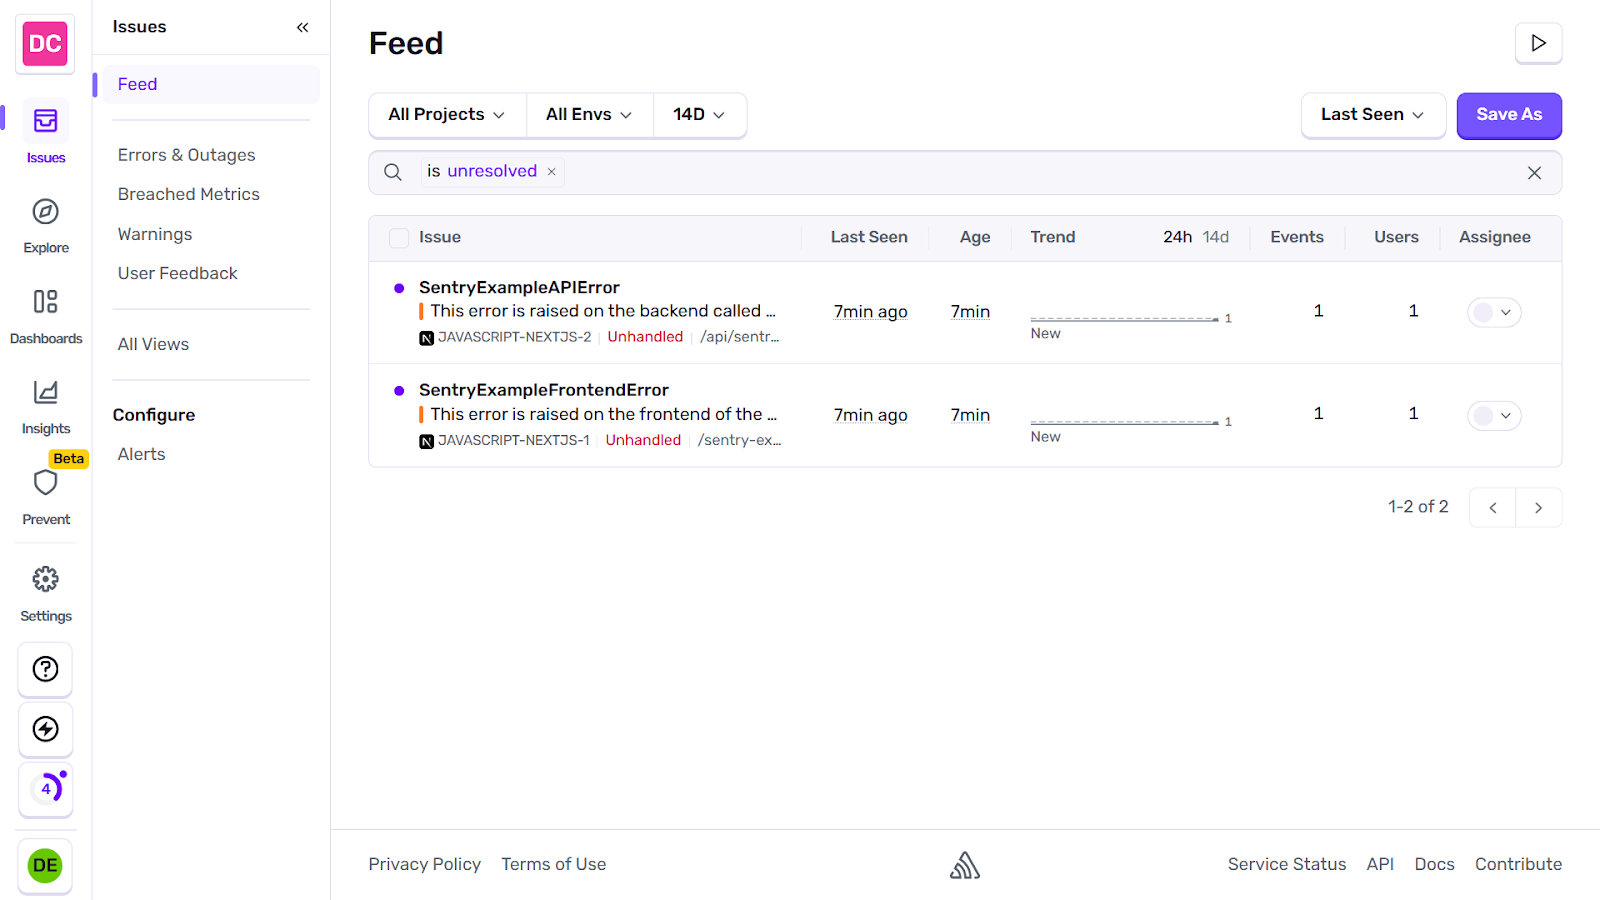Open Settings via the gear icon
Viewport: 1600px width, 900px height.
pyautogui.click(x=45, y=578)
